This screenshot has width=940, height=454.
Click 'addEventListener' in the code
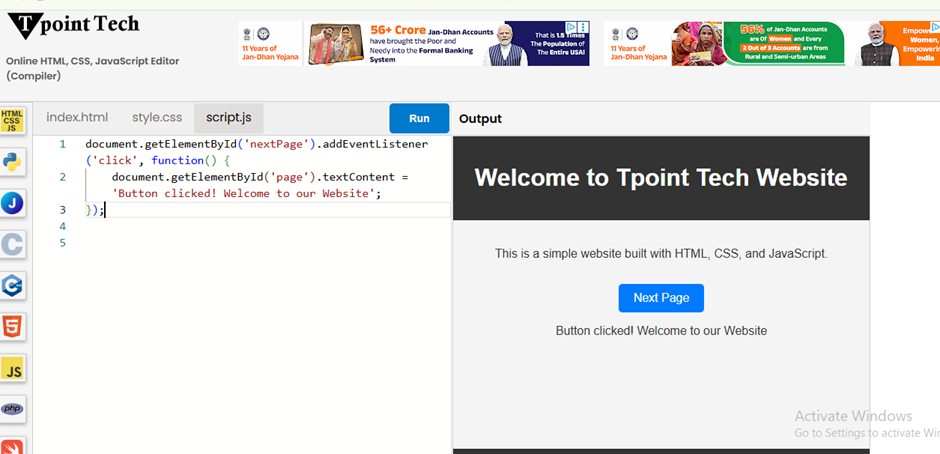(375, 145)
